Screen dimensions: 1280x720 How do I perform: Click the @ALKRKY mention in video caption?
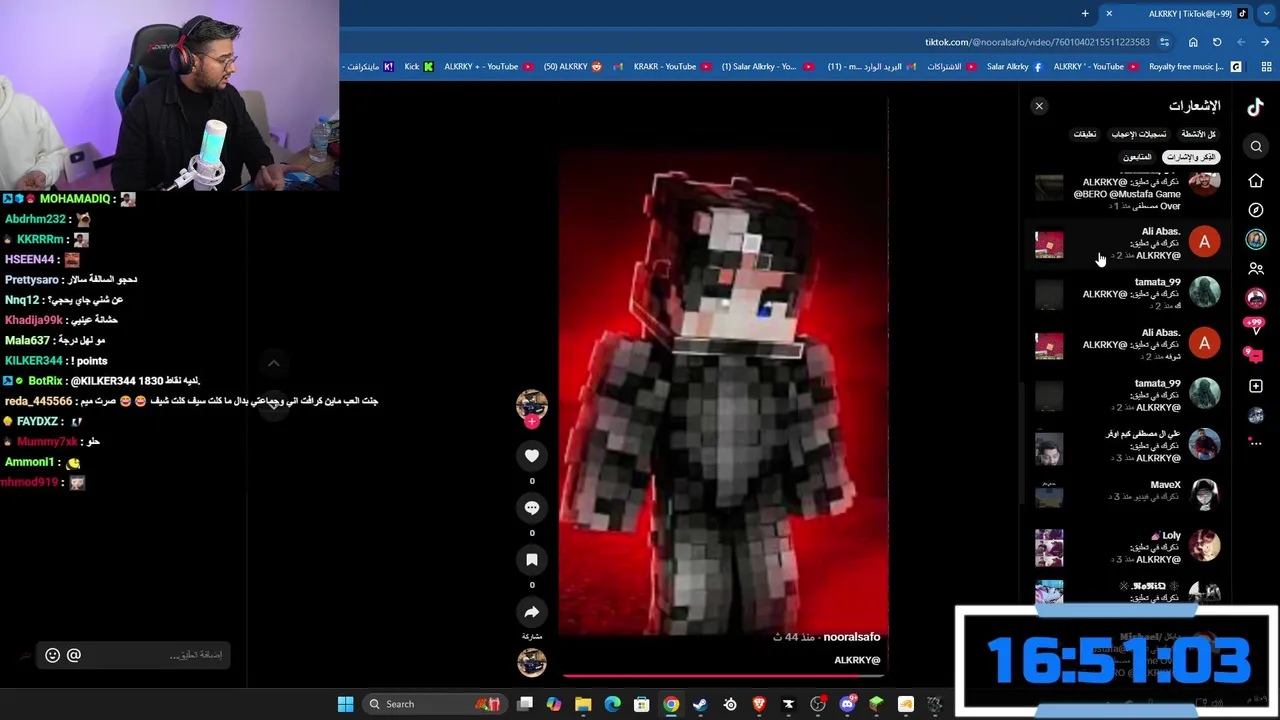(x=857, y=660)
